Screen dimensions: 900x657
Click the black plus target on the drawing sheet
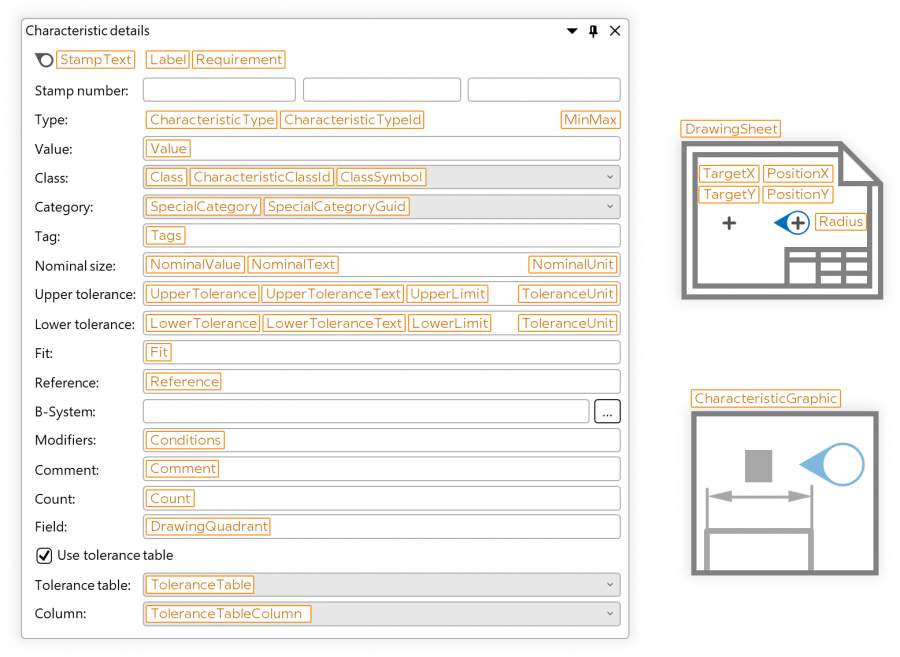tap(729, 223)
